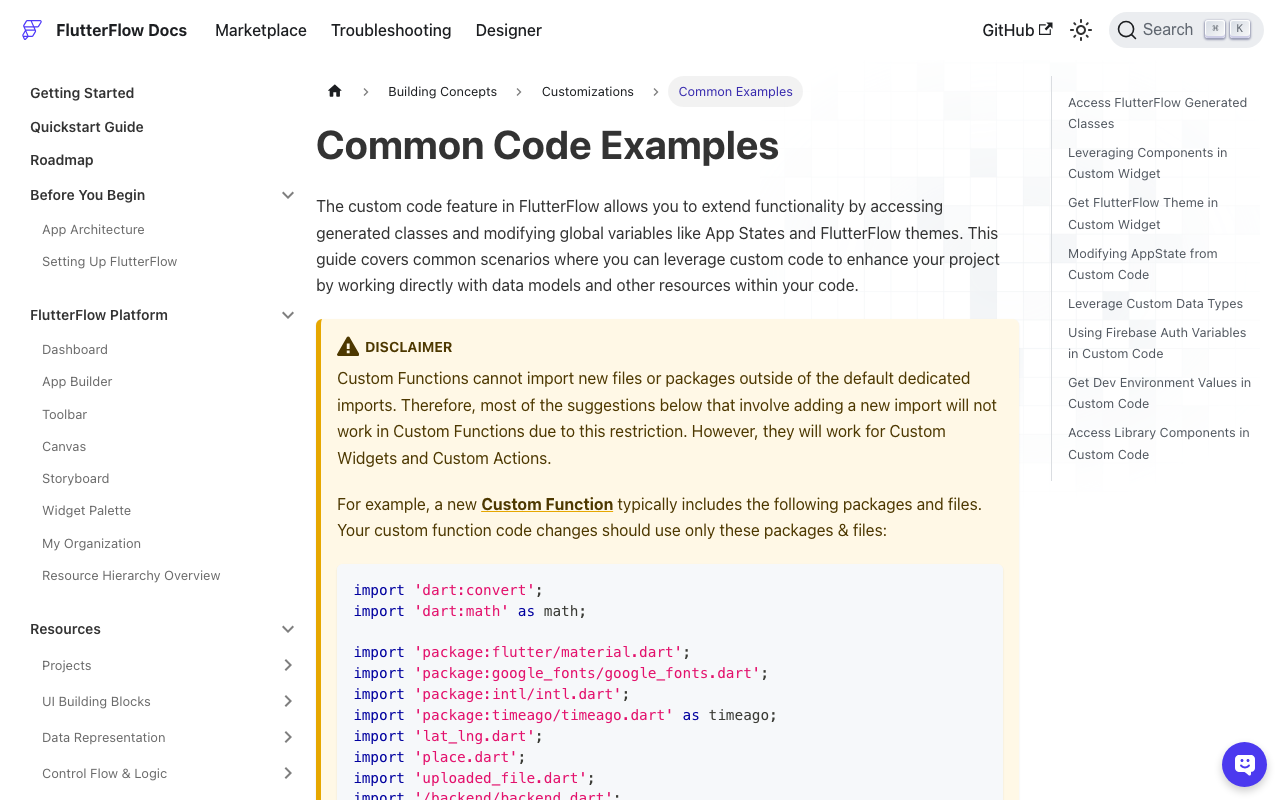
Task: Open Roadmap in sidebar
Action: pos(62,160)
